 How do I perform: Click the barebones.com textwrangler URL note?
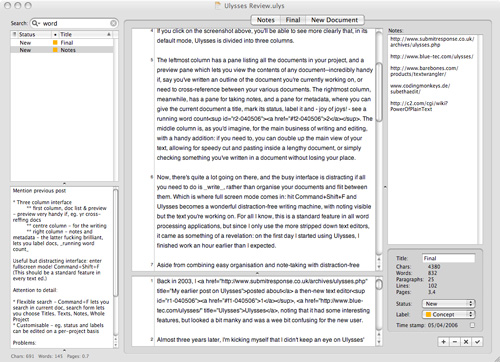(424, 71)
